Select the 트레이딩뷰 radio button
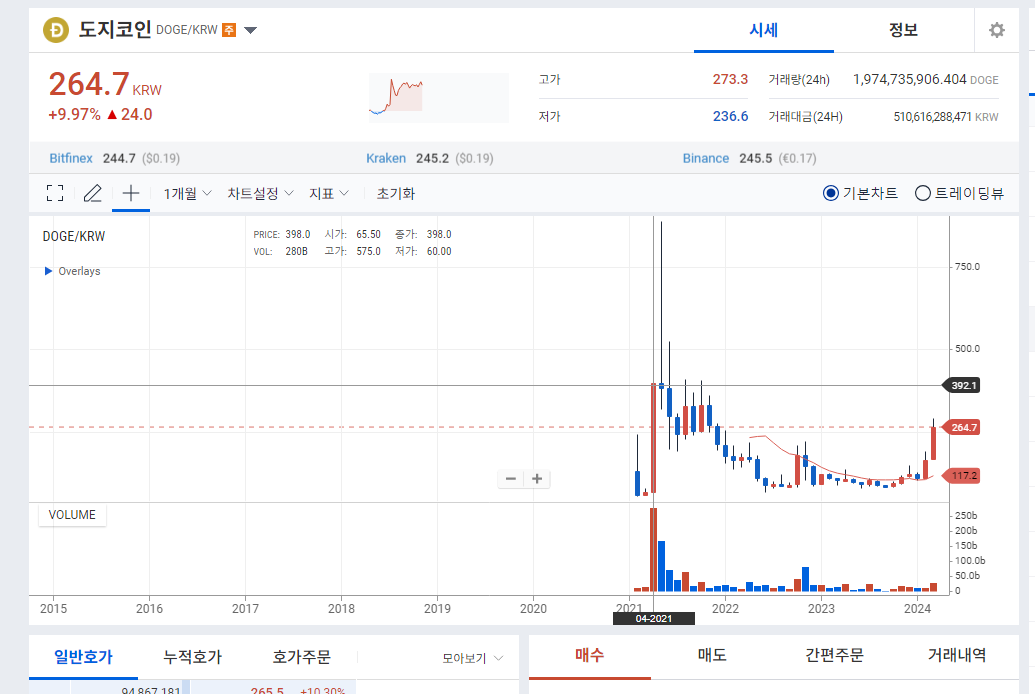The width and height of the screenshot is (1035, 694). pyautogui.click(x=923, y=193)
